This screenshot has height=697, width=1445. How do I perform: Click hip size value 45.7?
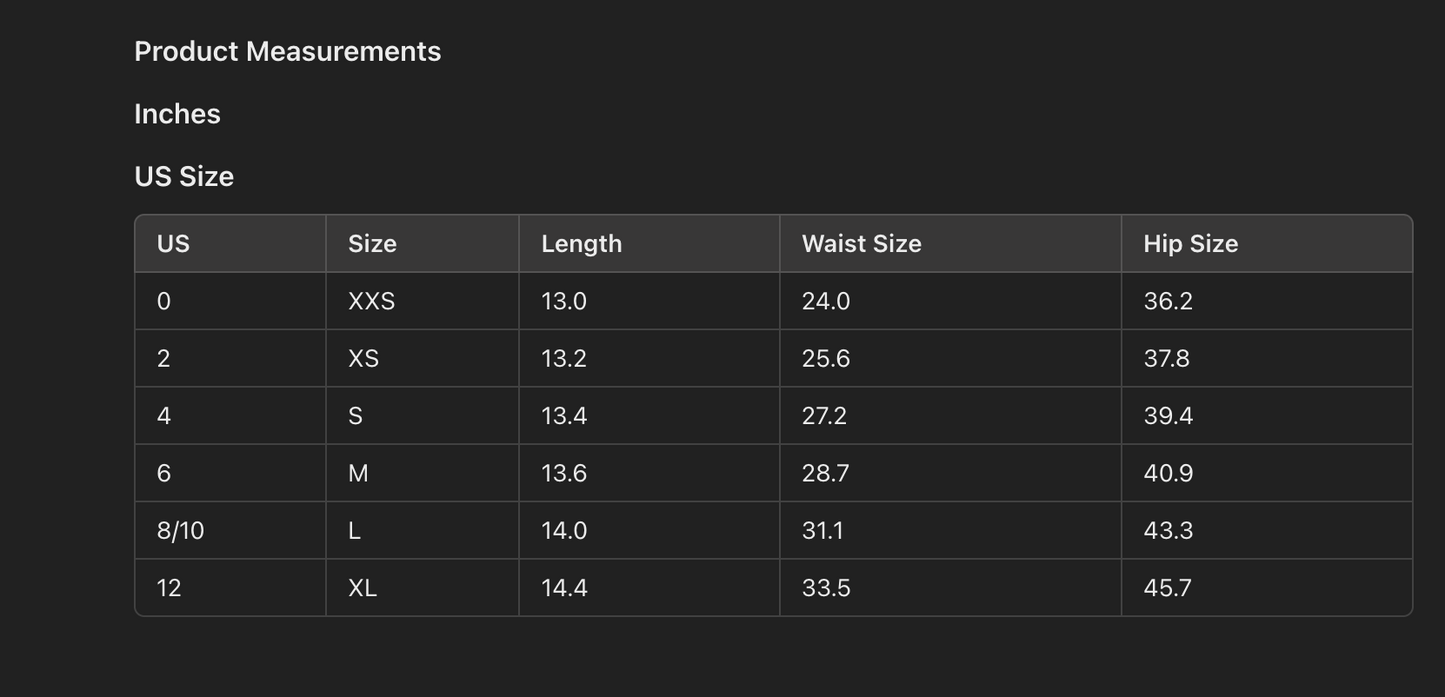[1167, 588]
